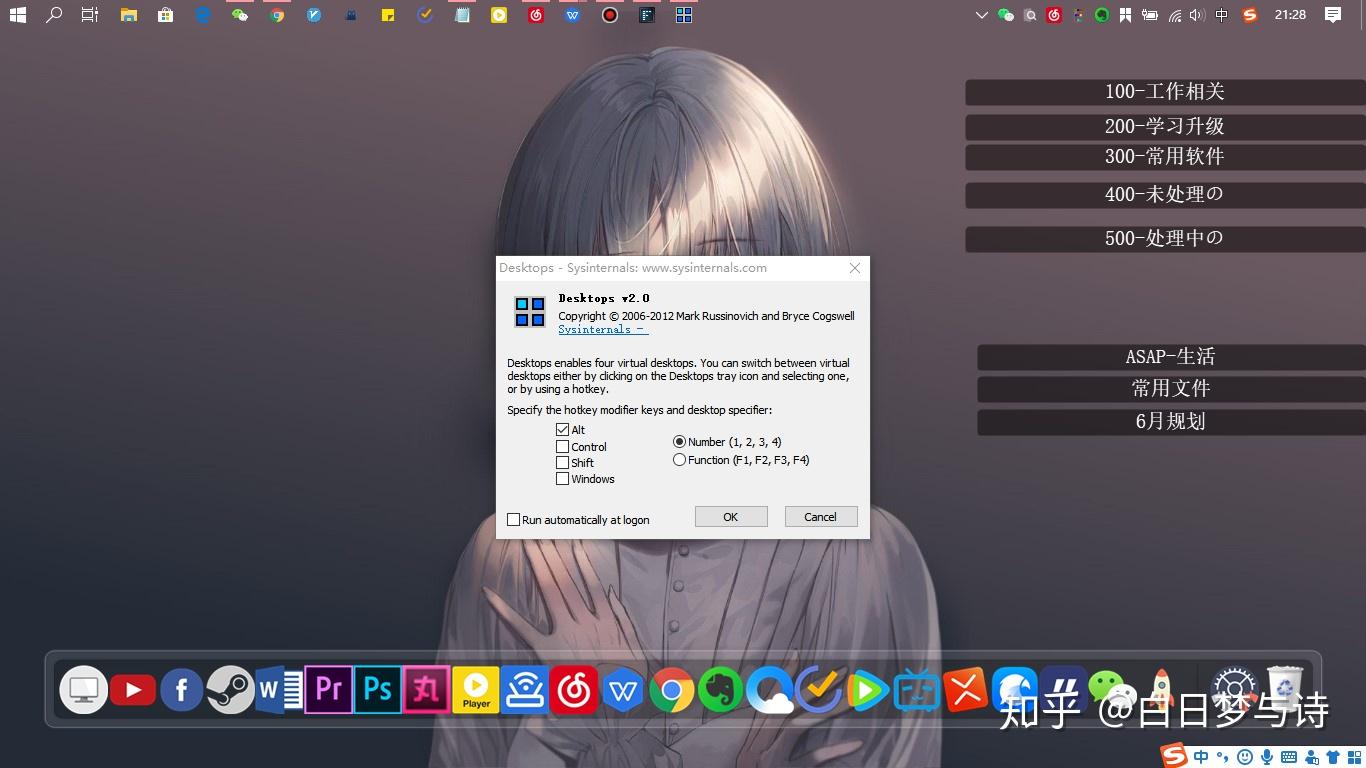Open Evernote elephant icon in dock
The height and width of the screenshot is (768, 1366).
[x=720, y=689]
